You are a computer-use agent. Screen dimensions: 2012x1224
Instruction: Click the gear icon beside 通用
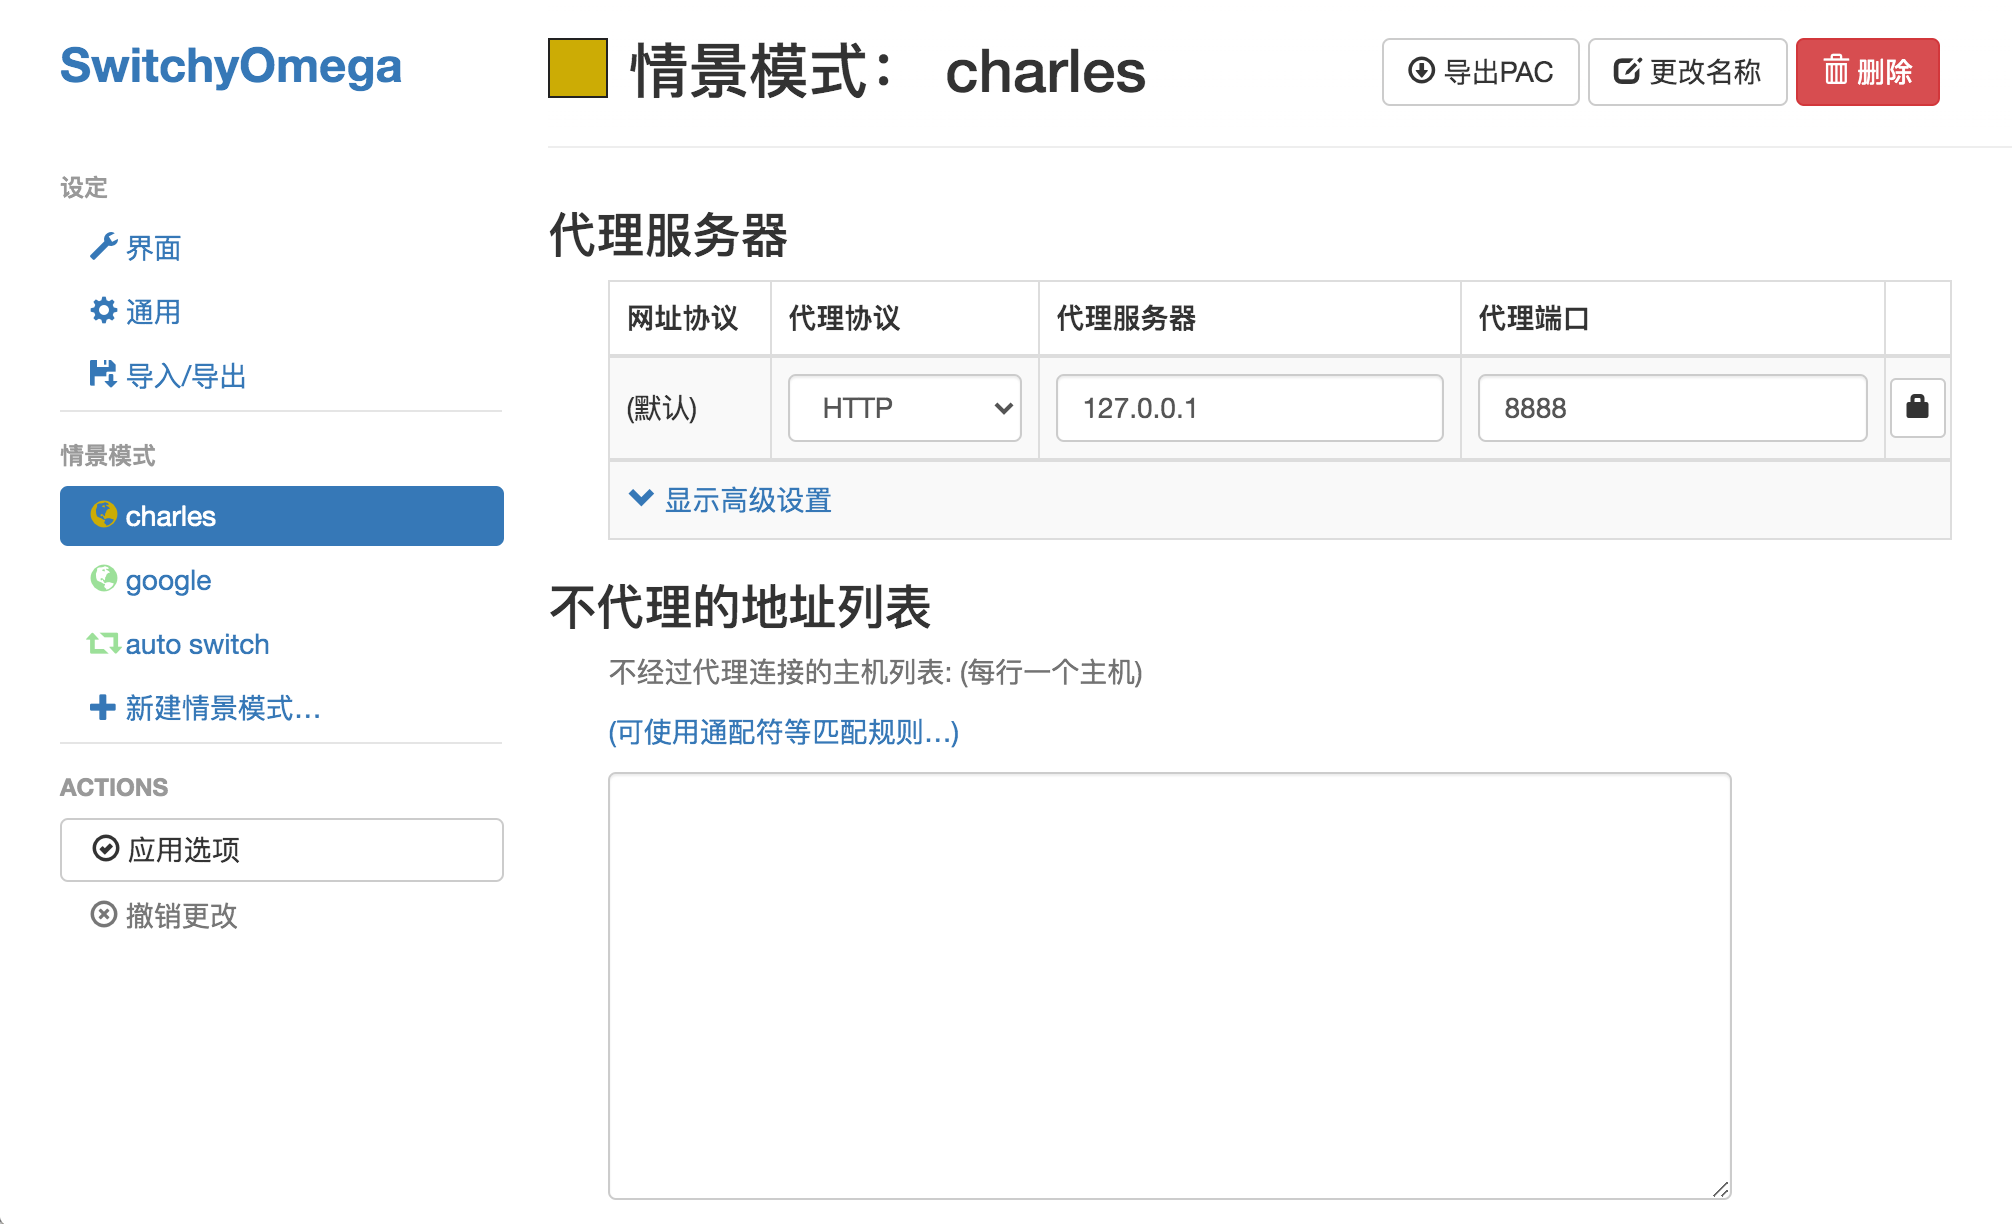tap(103, 310)
